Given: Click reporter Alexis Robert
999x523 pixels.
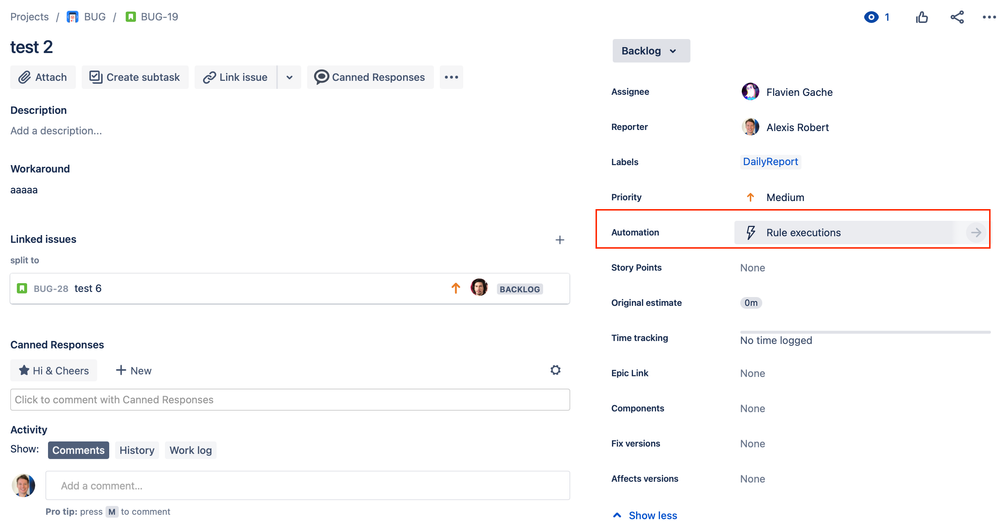Looking at the screenshot, I should click(x=797, y=127).
